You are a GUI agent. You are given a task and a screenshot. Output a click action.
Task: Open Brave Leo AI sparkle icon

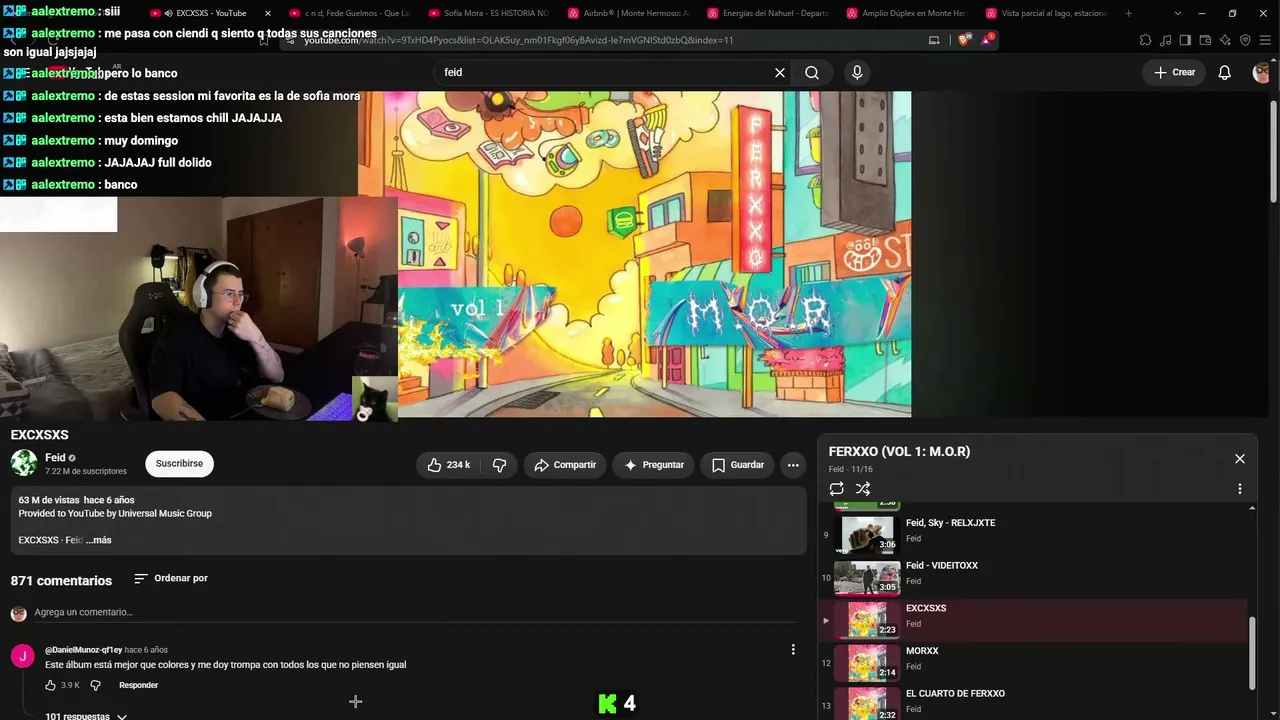1225,40
